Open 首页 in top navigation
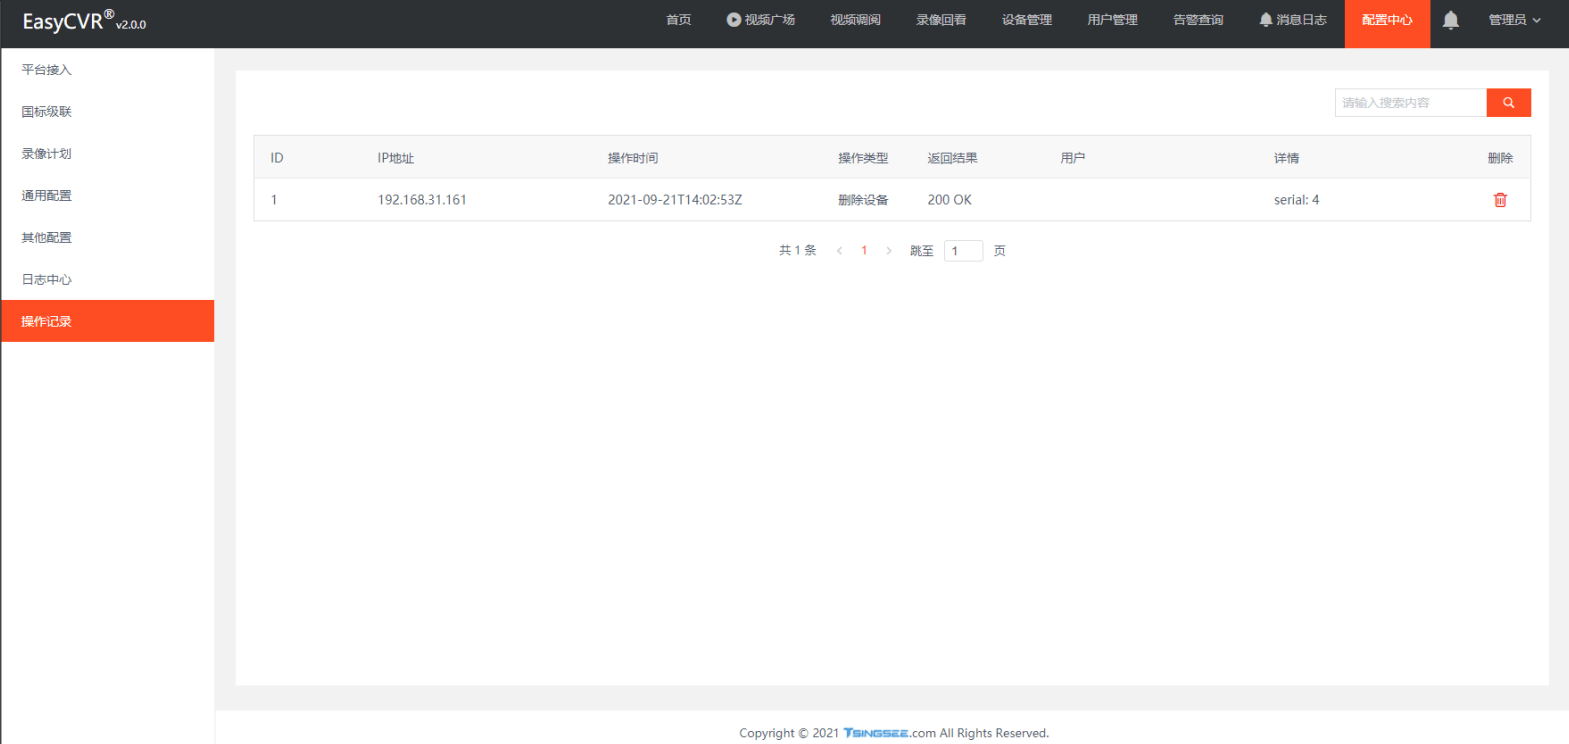Screen dimensions: 1569x744 tap(678, 20)
